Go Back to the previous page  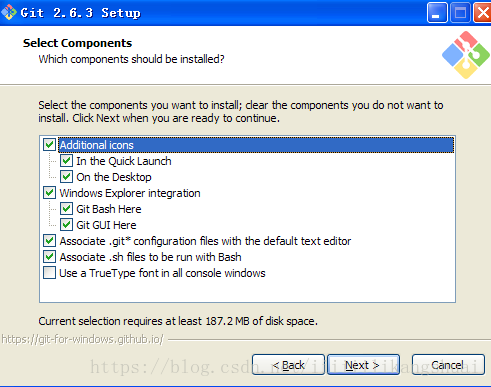click(x=288, y=365)
